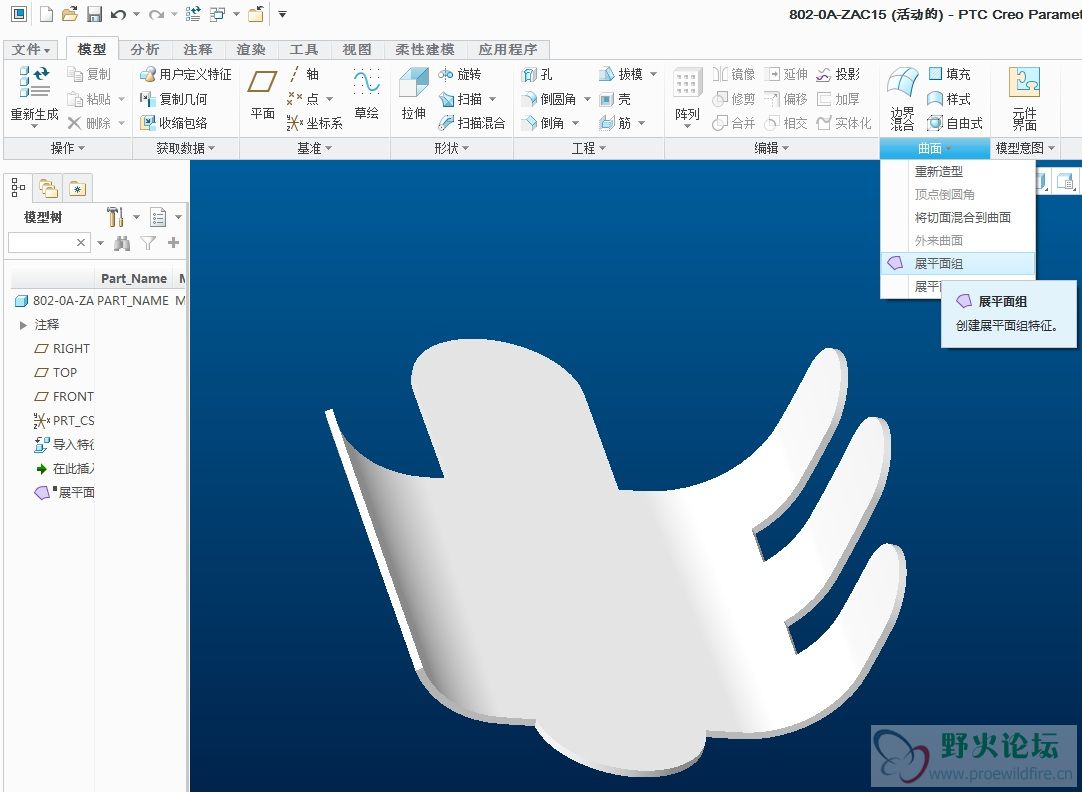
Task: Click the filter funnel icon in model tree
Action: coord(148,243)
